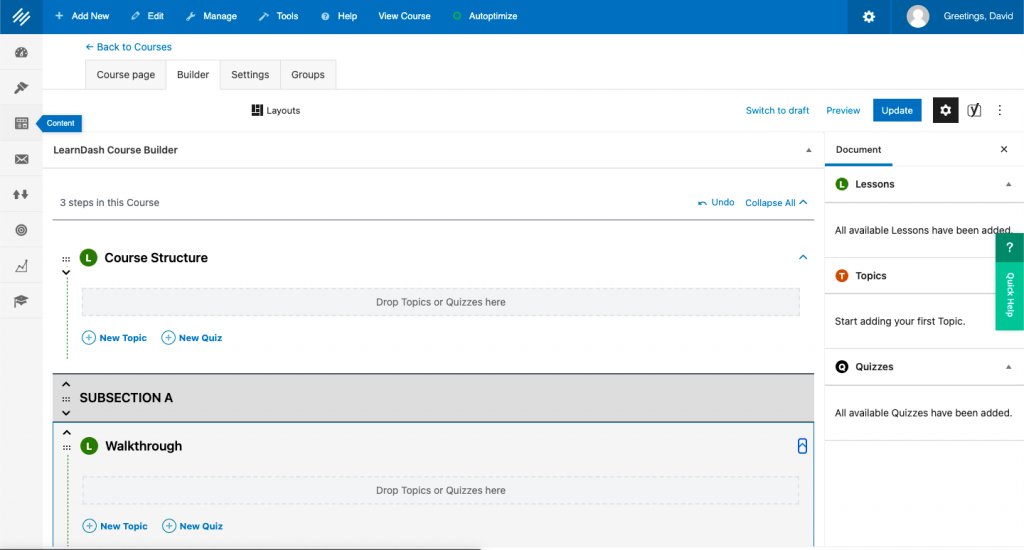
Task: Click the target icon in left sidebar
Action: point(21,230)
